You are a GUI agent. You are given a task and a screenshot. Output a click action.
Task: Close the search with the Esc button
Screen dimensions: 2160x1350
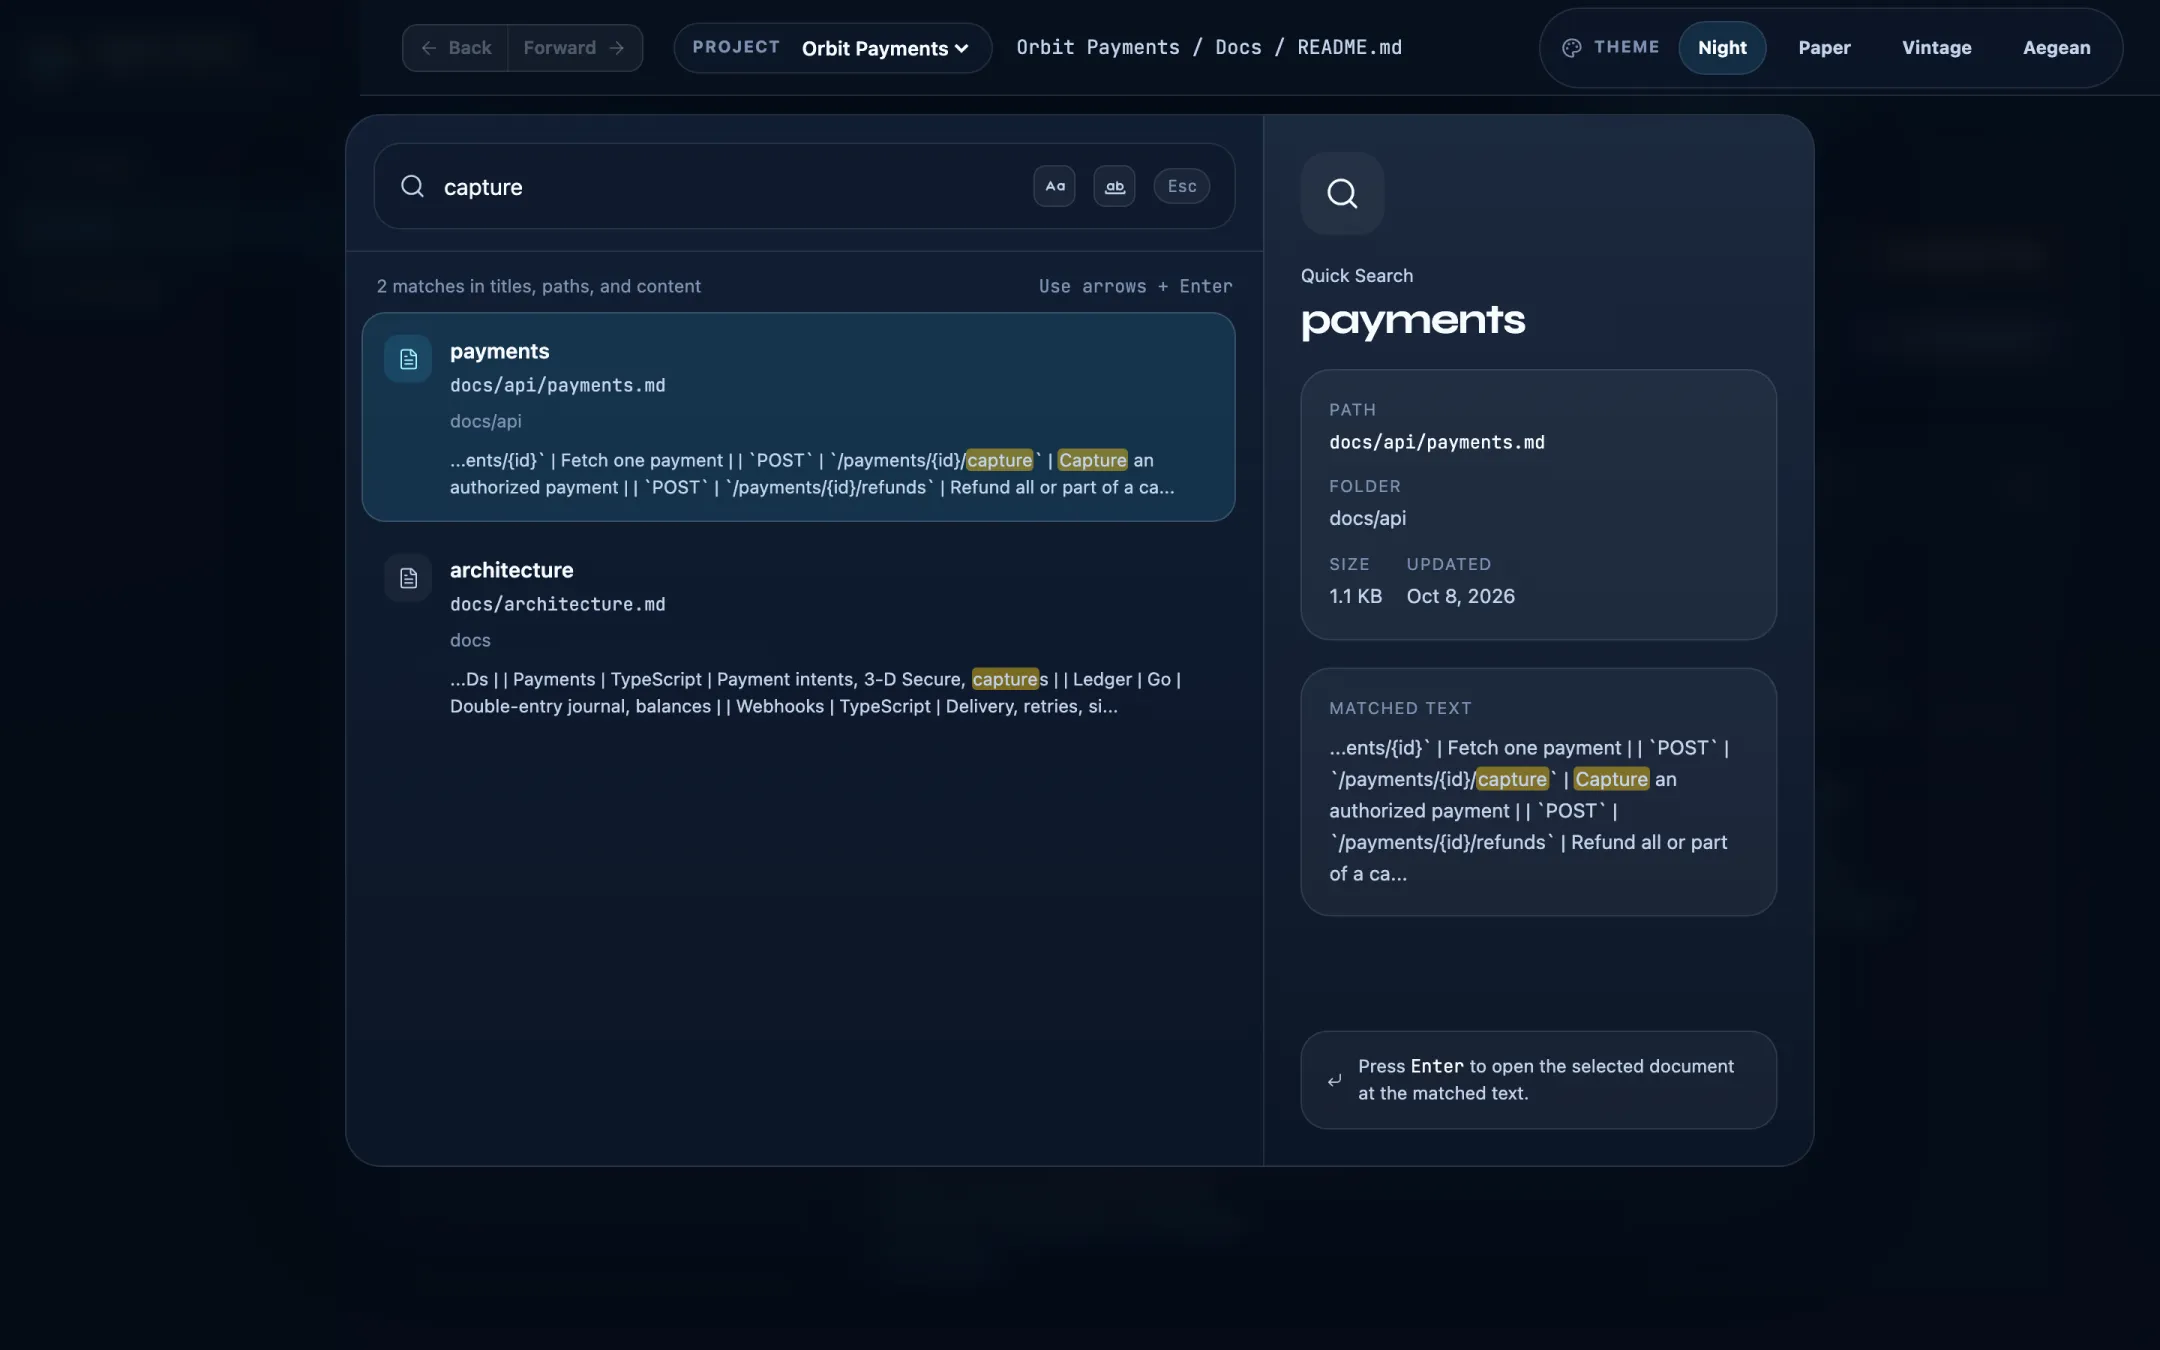1181,186
